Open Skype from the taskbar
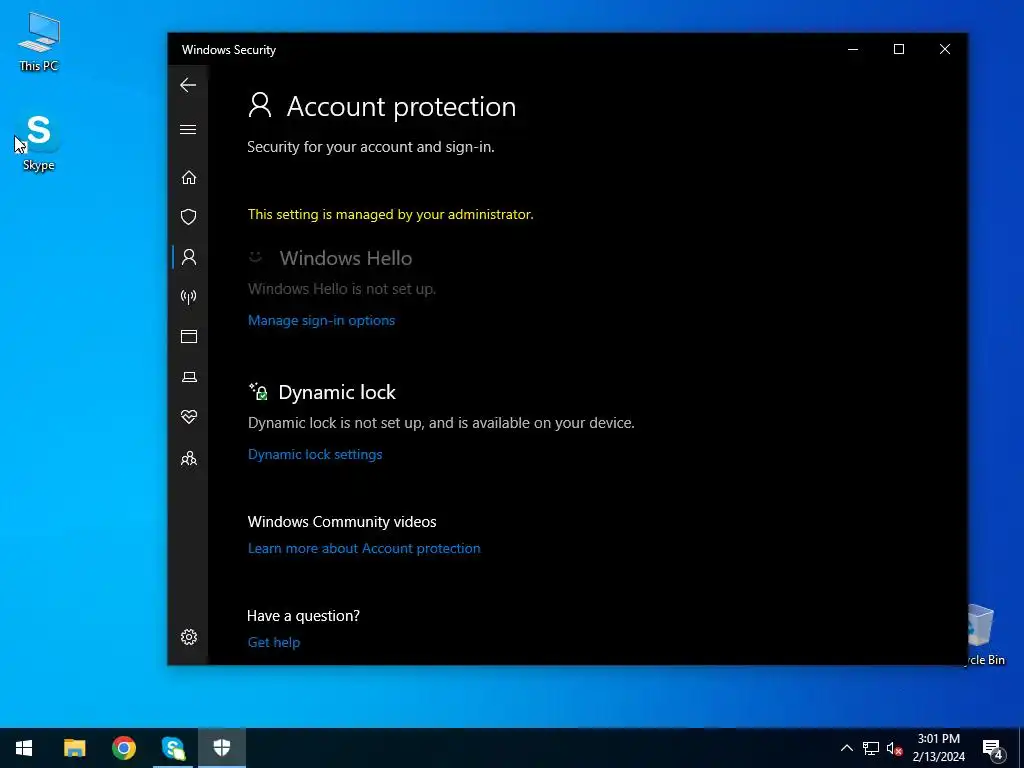Viewport: 1024px width, 768px height. click(173, 748)
